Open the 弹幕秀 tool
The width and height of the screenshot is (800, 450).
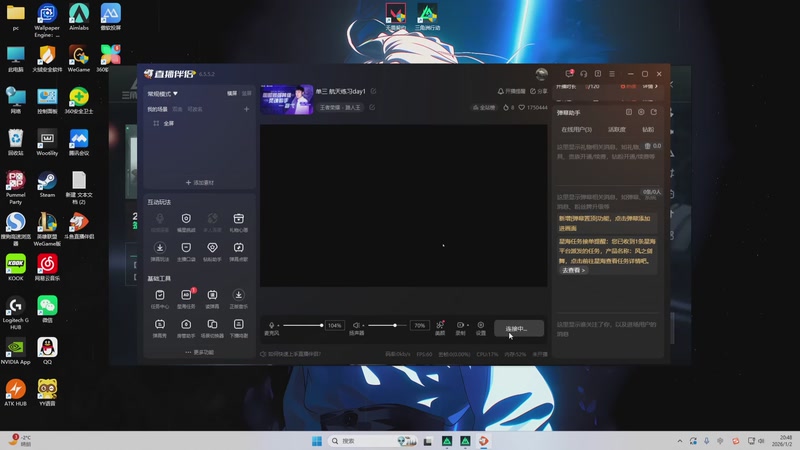[x=160, y=328]
